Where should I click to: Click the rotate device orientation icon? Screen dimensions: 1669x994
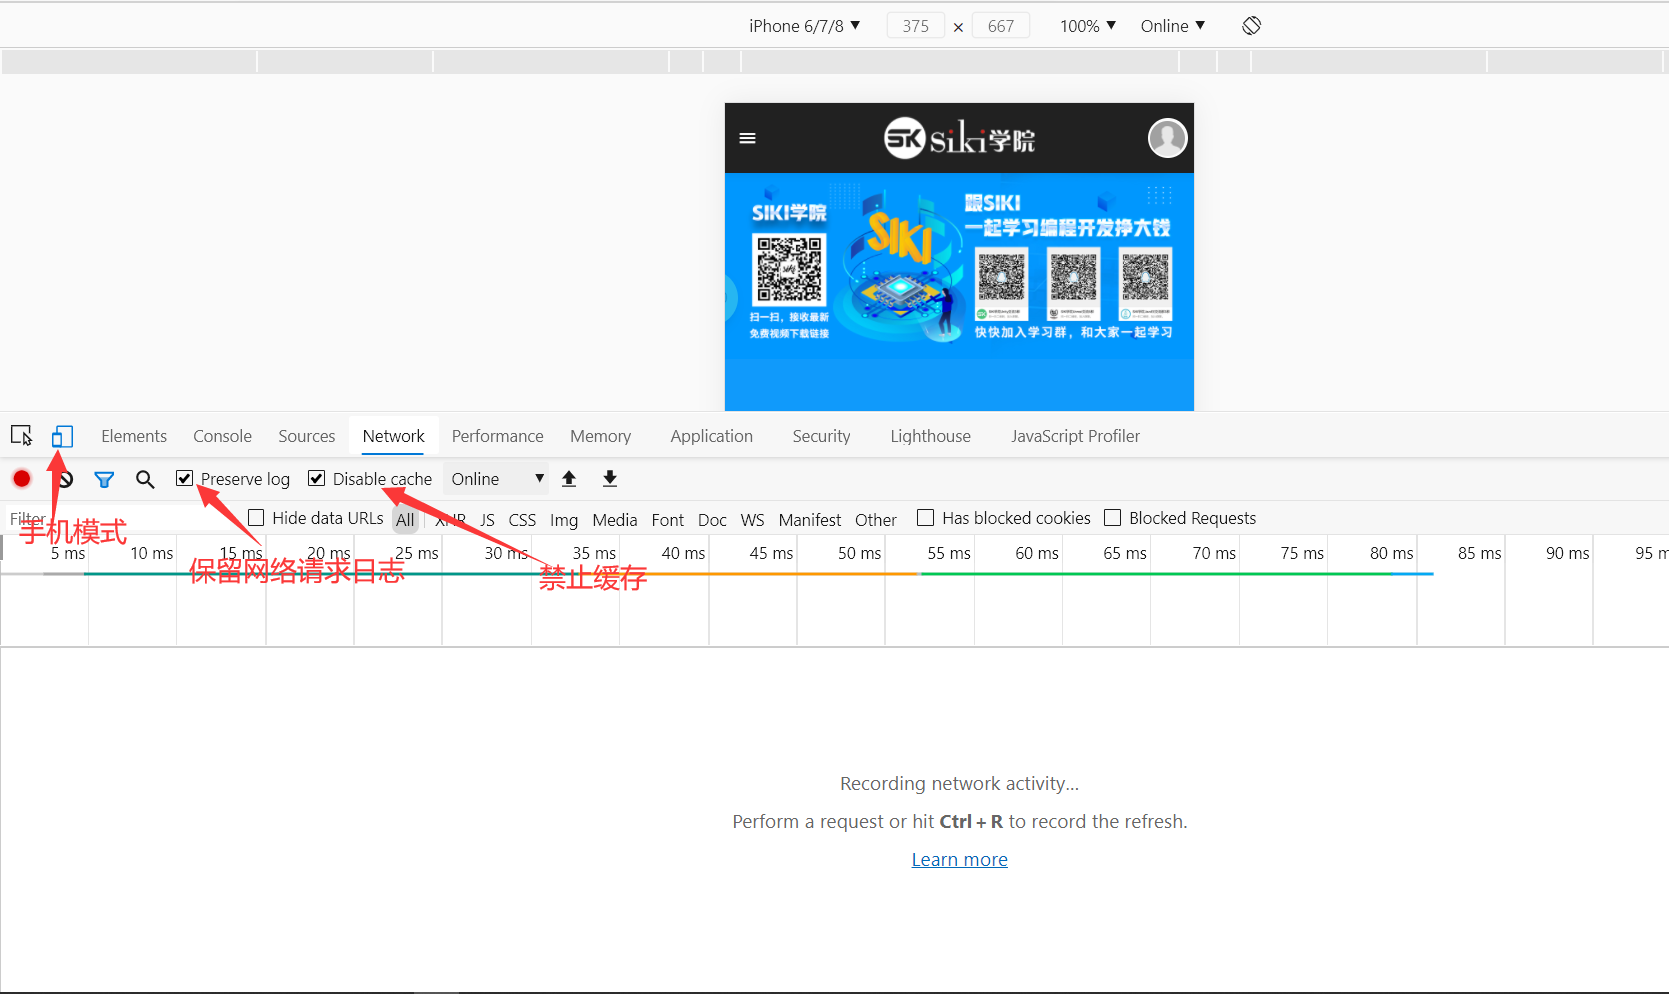pyautogui.click(x=1251, y=26)
